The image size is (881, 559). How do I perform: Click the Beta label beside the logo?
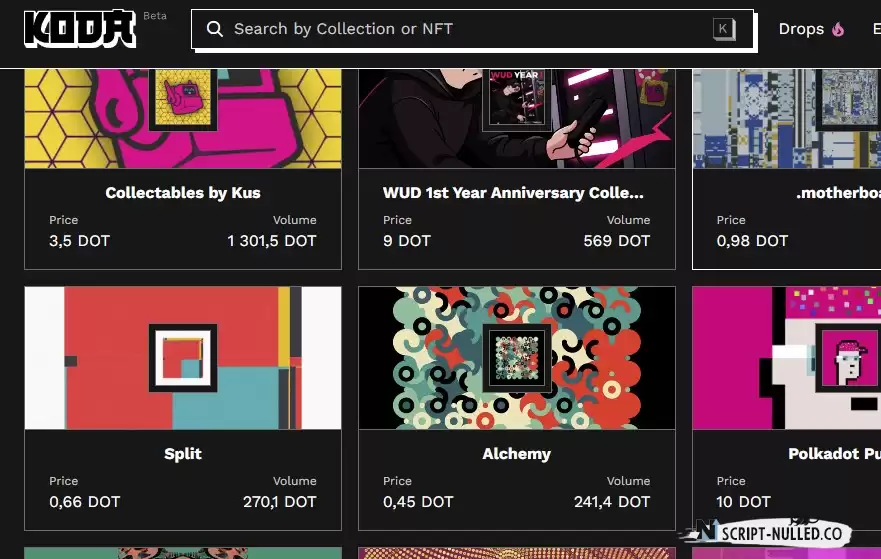[155, 16]
